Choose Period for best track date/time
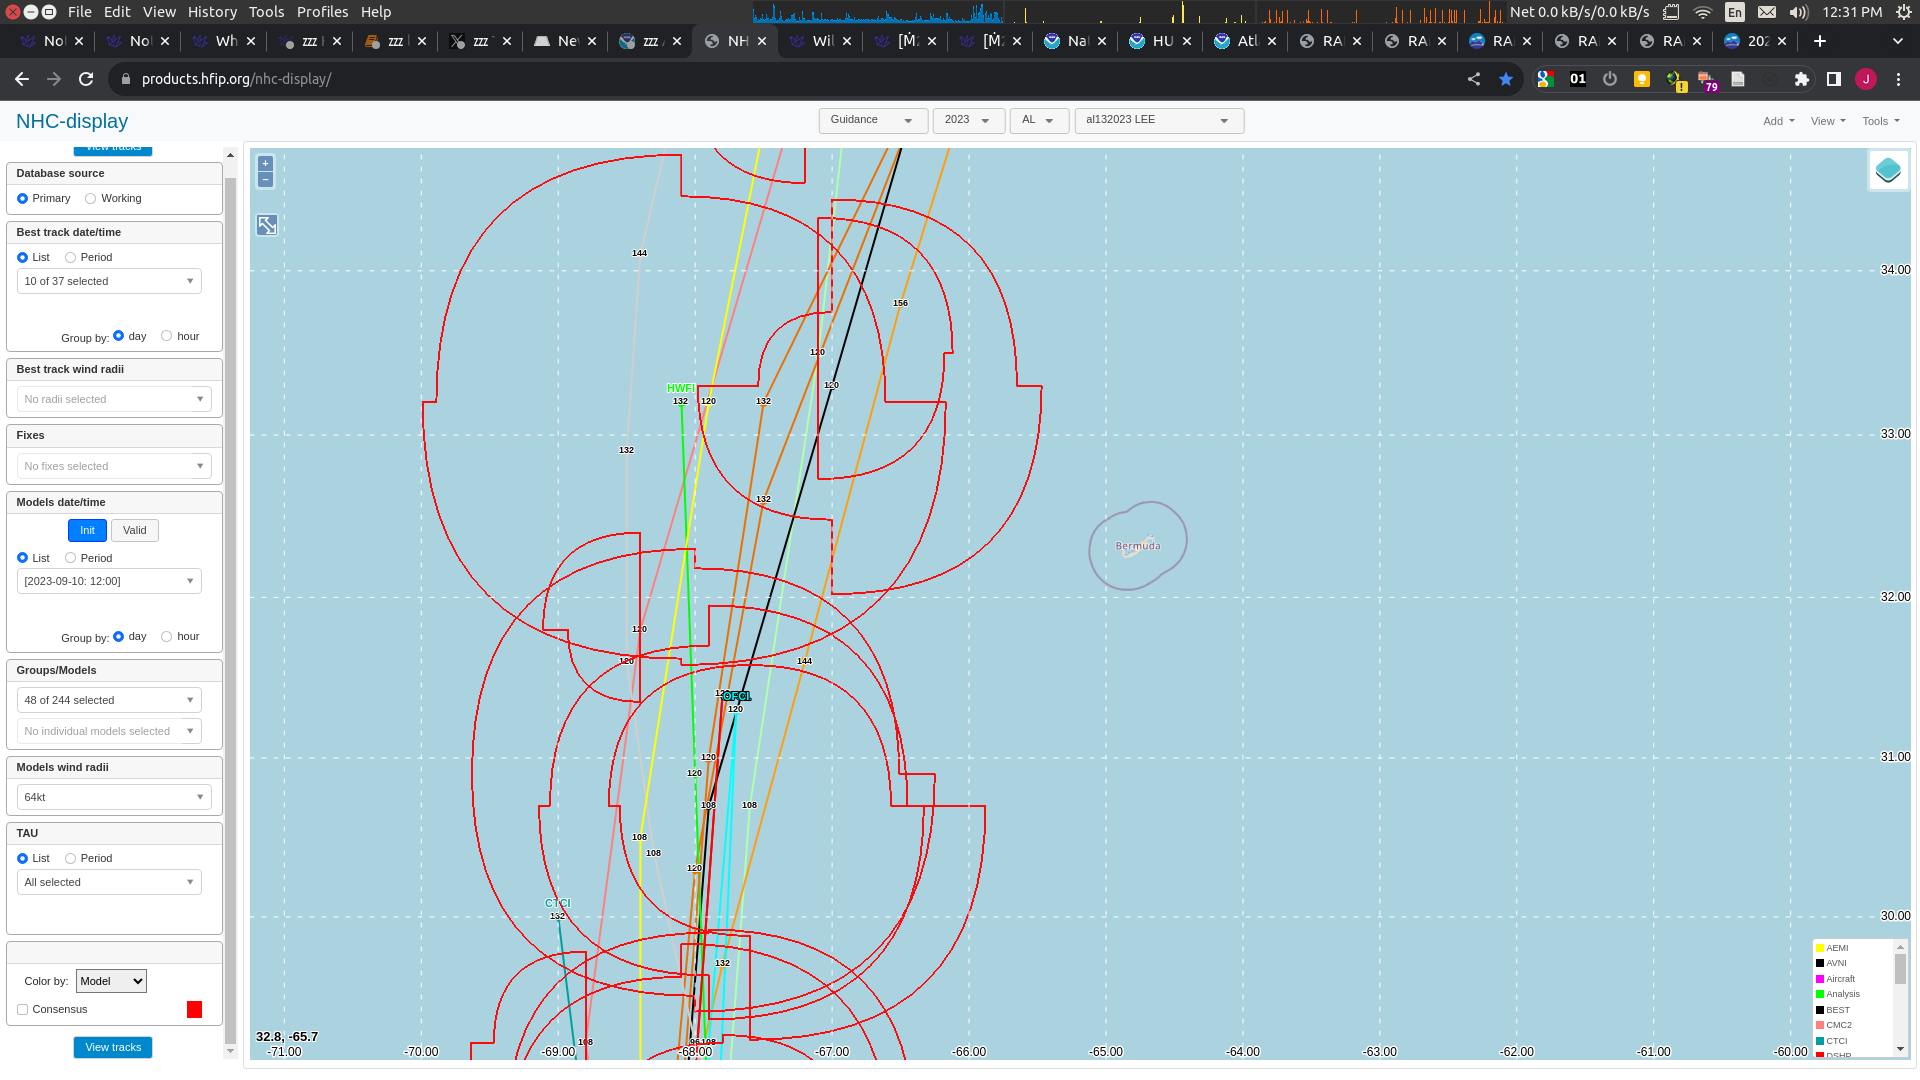This screenshot has height=1080, width=1920. [x=70, y=258]
